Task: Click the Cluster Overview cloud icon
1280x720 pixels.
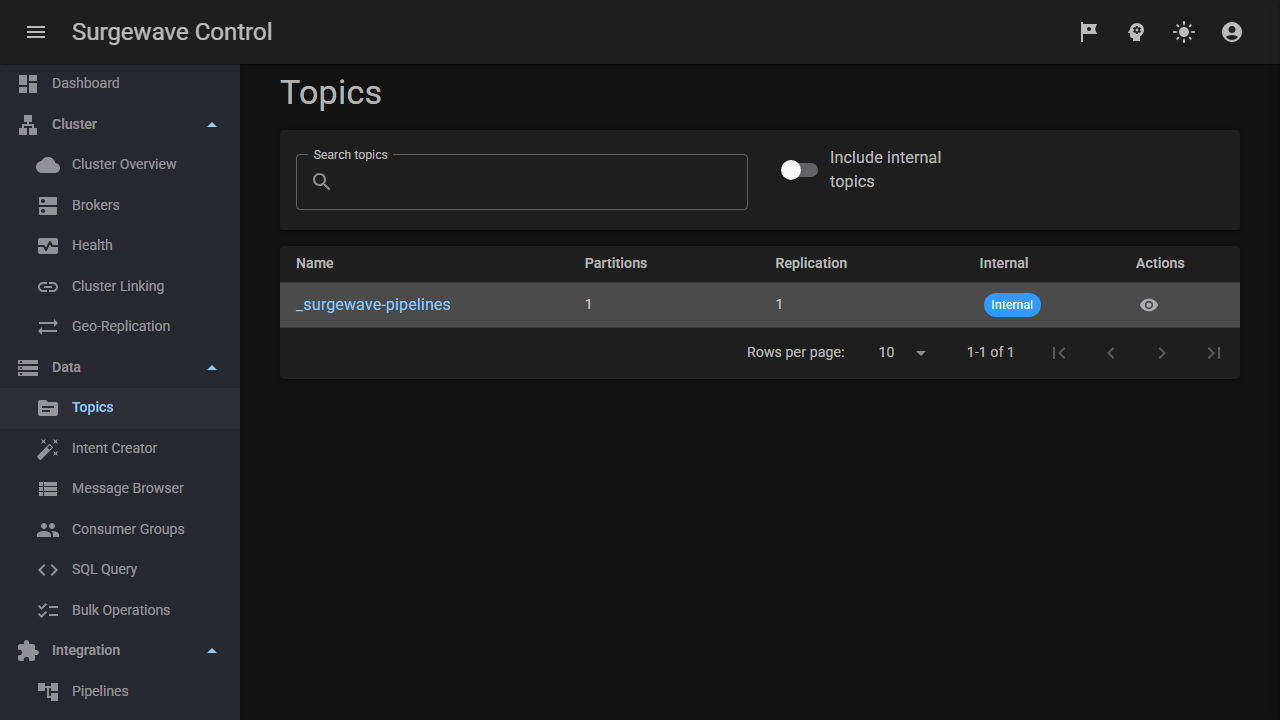Action: (x=48, y=165)
